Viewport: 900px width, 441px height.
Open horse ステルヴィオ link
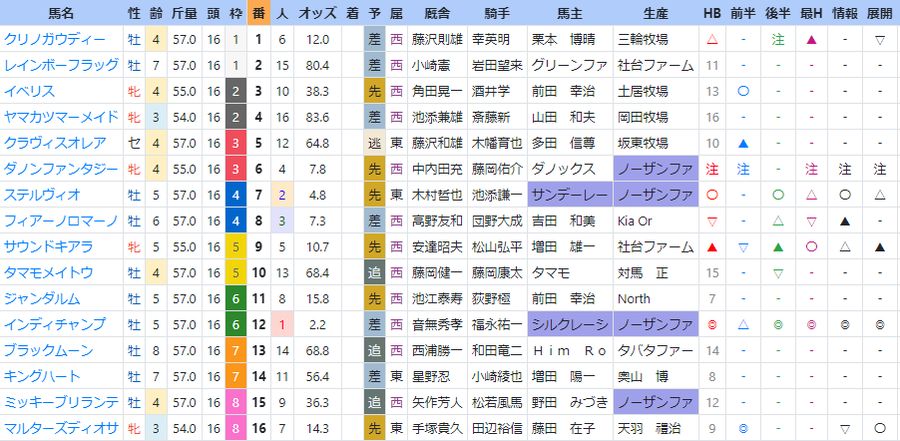(42, 195)
